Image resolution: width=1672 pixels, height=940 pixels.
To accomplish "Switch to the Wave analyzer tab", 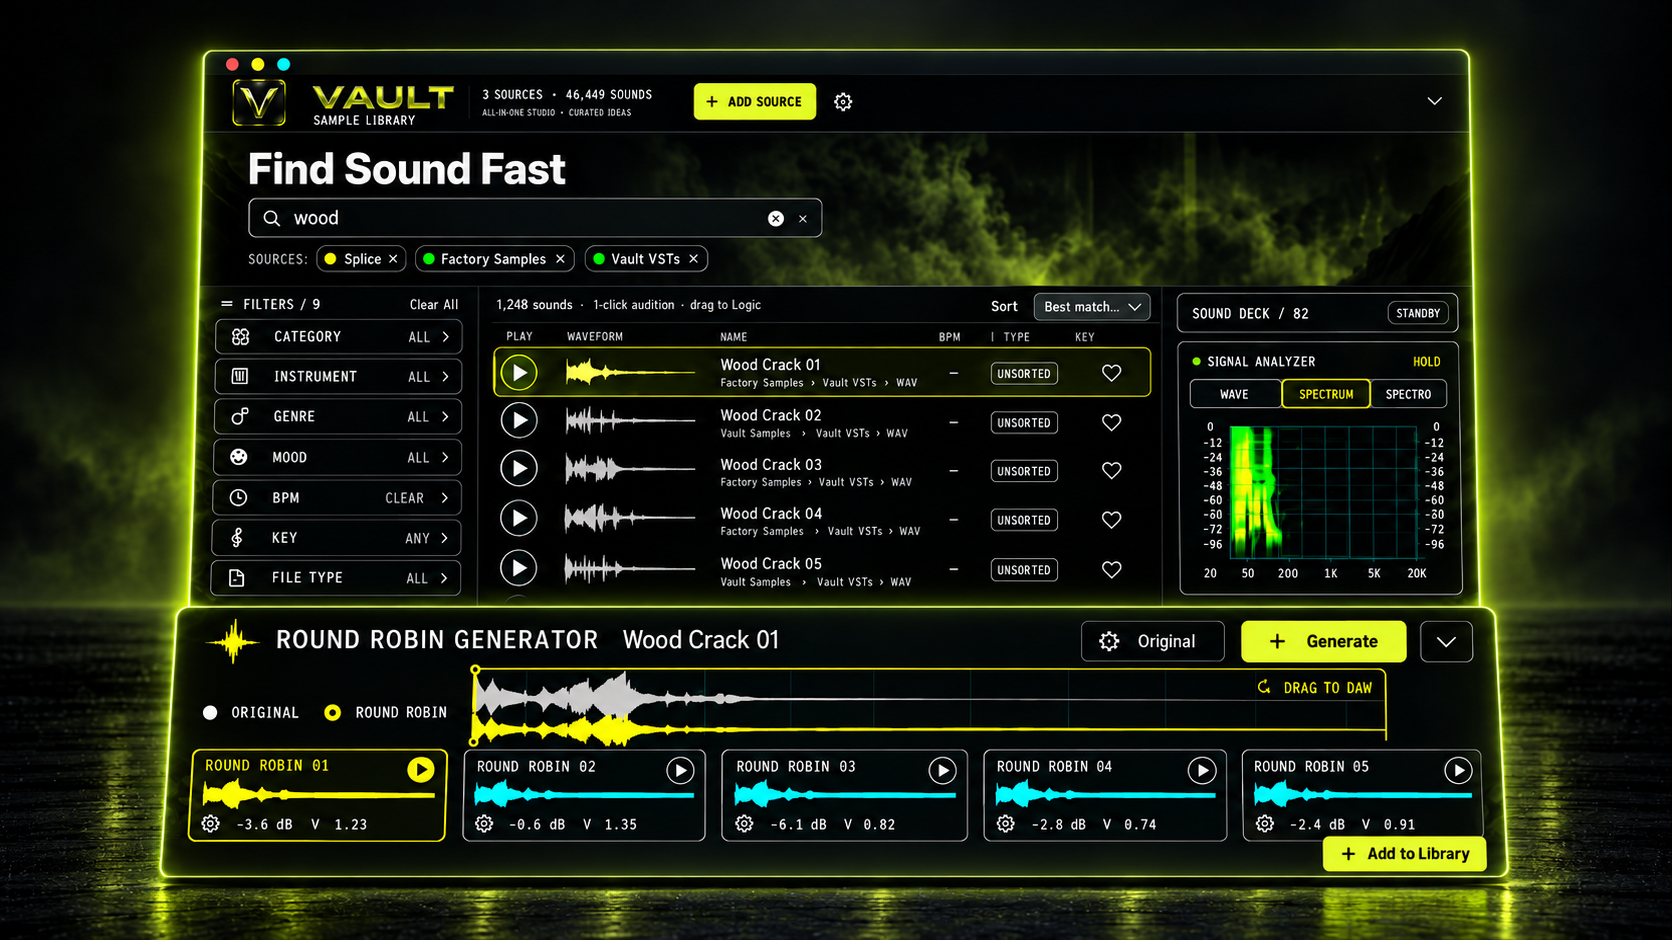I will (1235, 394).
